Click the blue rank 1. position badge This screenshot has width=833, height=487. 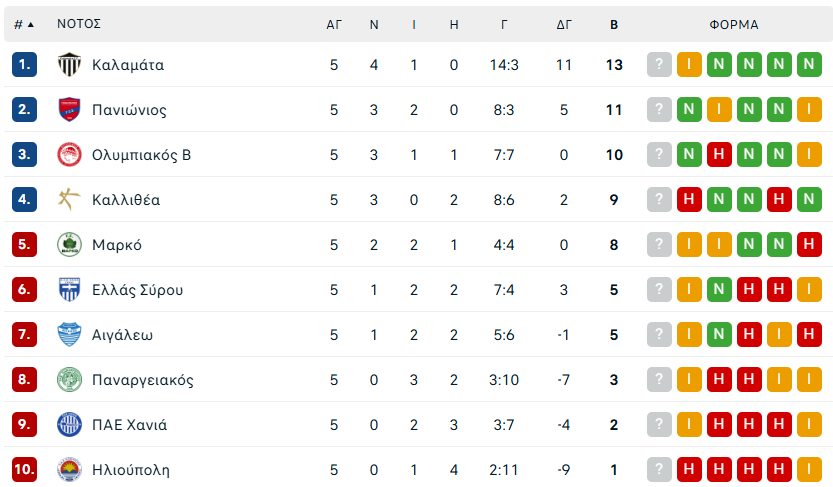click(x=24, y=65)
